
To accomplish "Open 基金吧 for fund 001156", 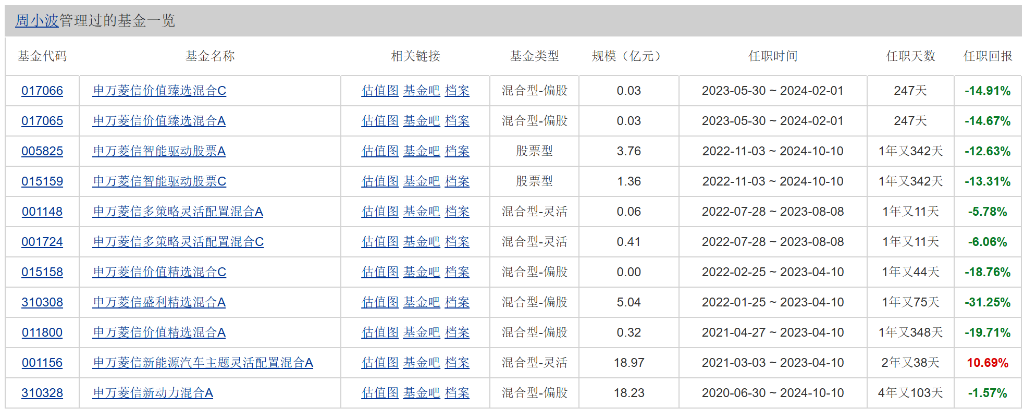I will tap(421, 363).
